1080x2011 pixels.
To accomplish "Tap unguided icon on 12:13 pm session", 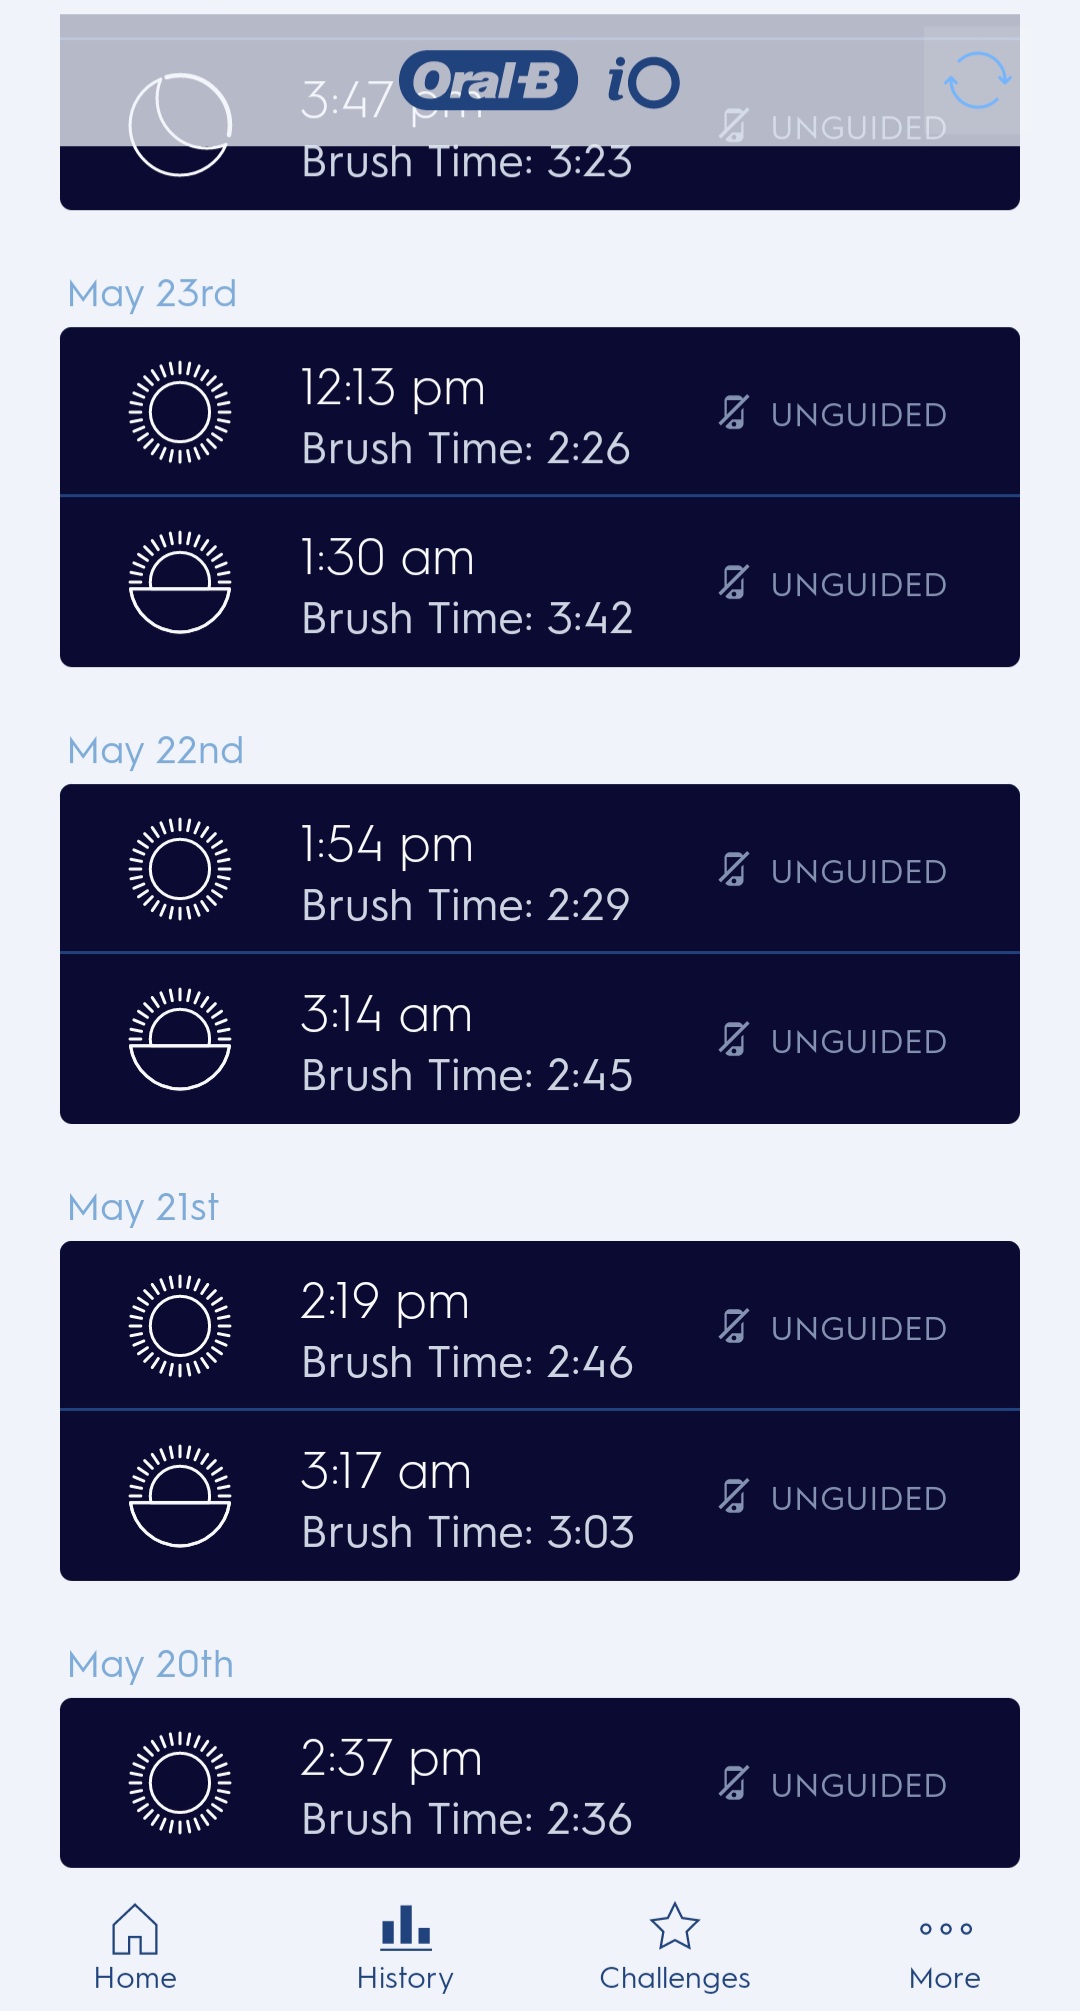I will point(734,413).
